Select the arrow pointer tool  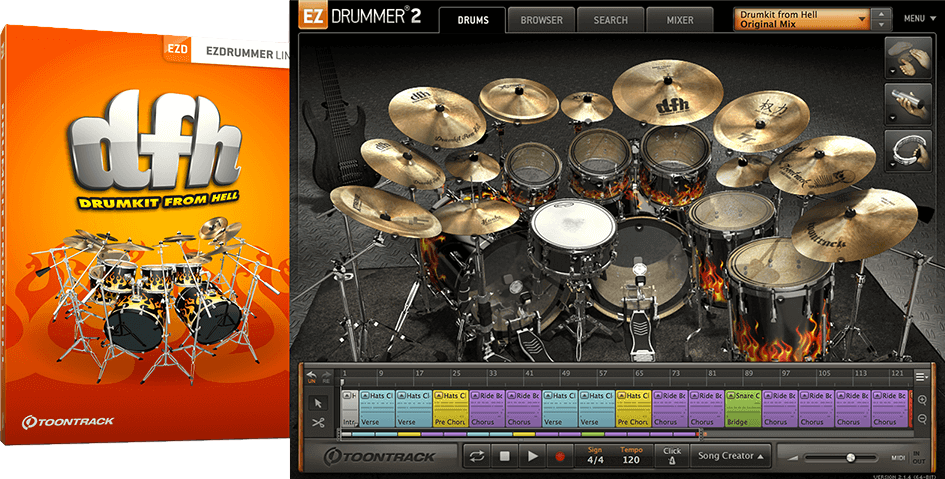point(319,403)
